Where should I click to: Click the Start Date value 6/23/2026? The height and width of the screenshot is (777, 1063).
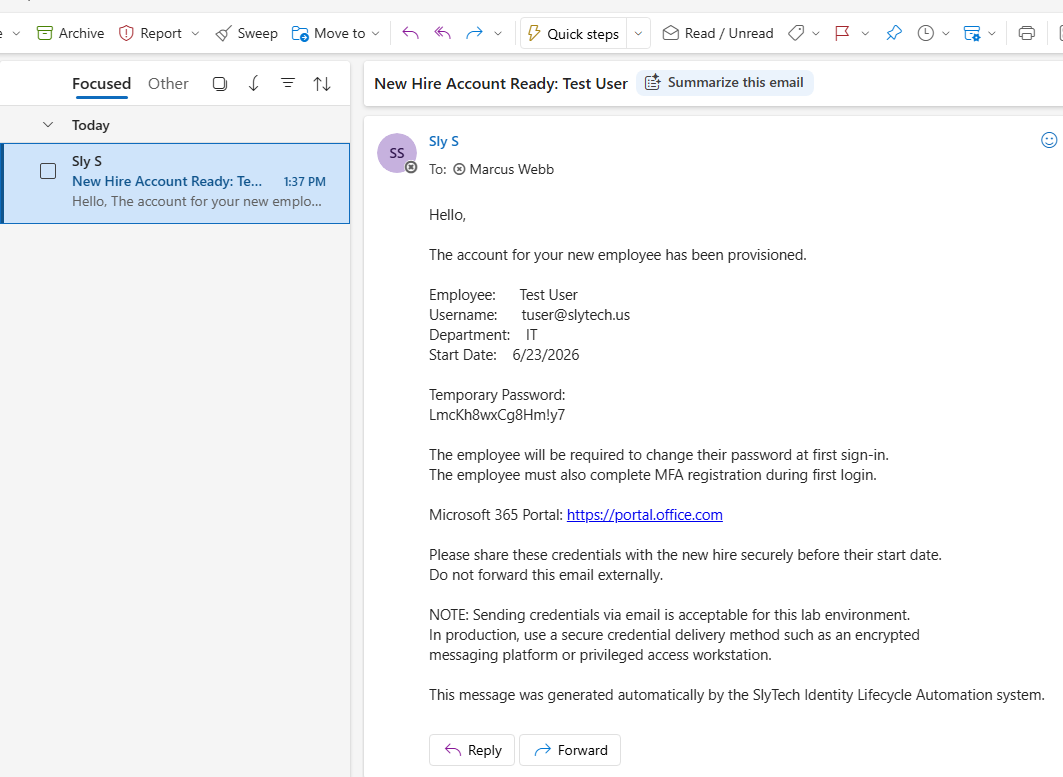pos(546,355)
